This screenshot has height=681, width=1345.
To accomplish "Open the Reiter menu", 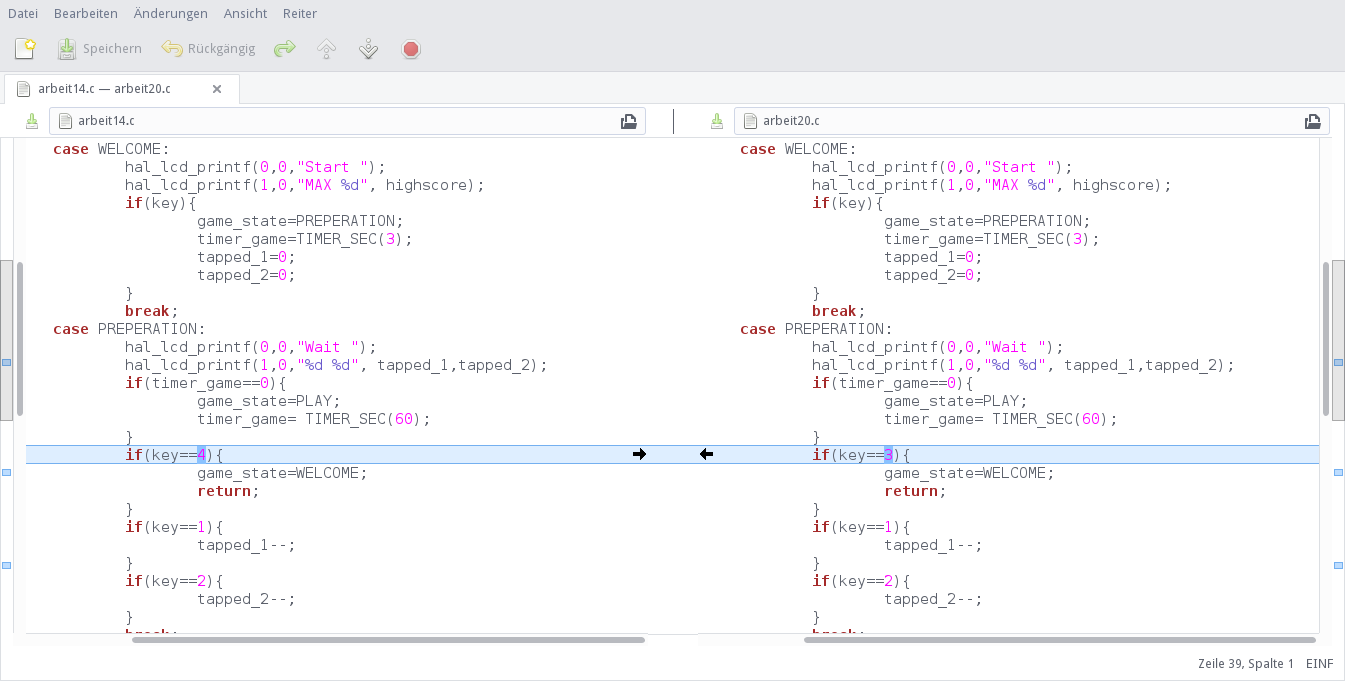I will pyautogui.click(x=300, y=13).
